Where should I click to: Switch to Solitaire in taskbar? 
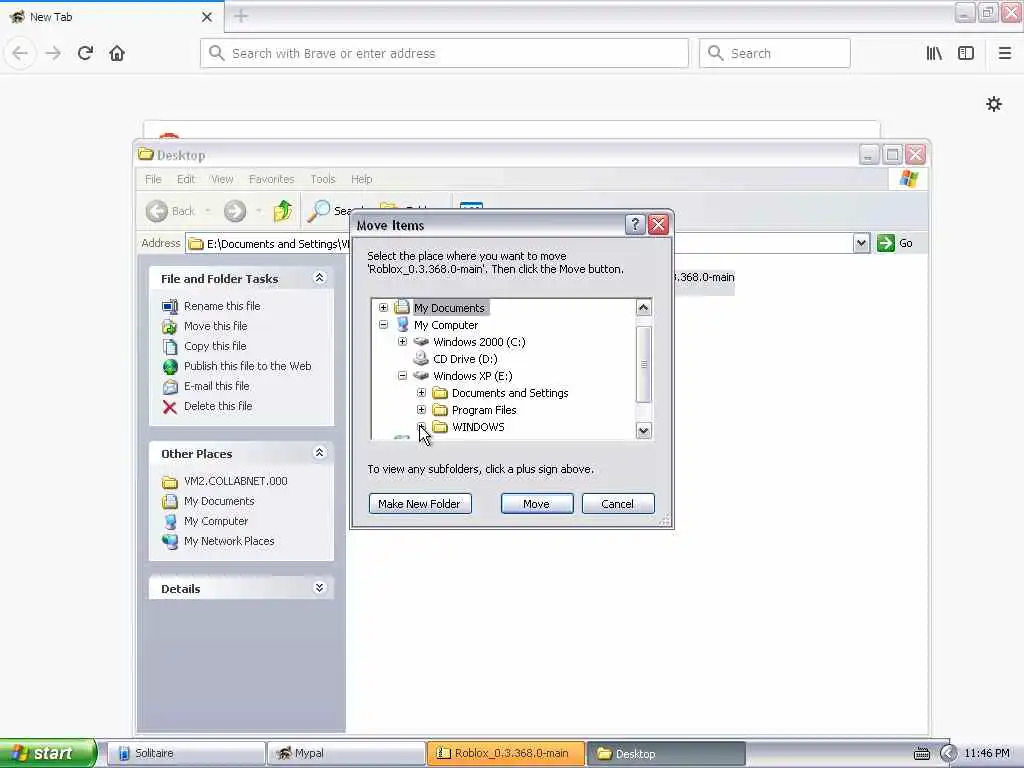(x=185, y=753)
